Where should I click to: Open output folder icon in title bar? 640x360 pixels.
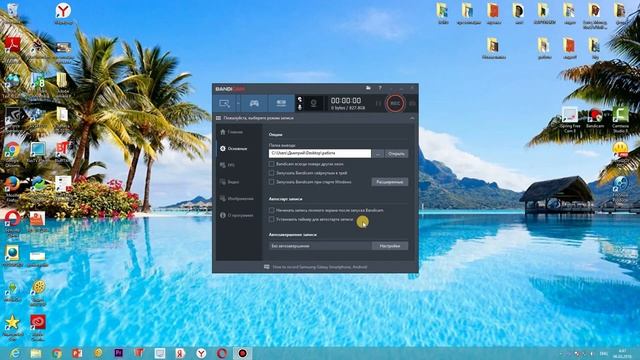click(x=368, y=88)
